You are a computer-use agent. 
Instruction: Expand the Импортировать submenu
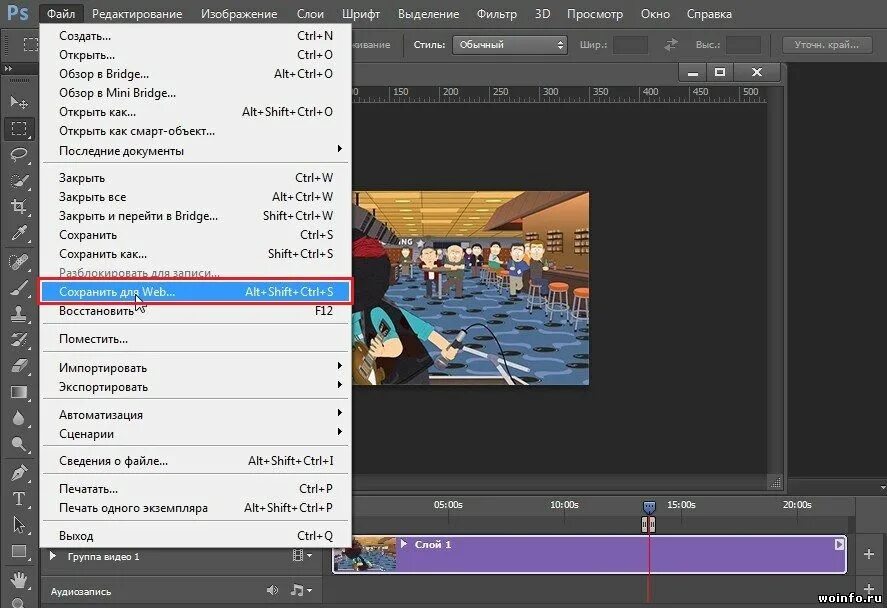339,366
